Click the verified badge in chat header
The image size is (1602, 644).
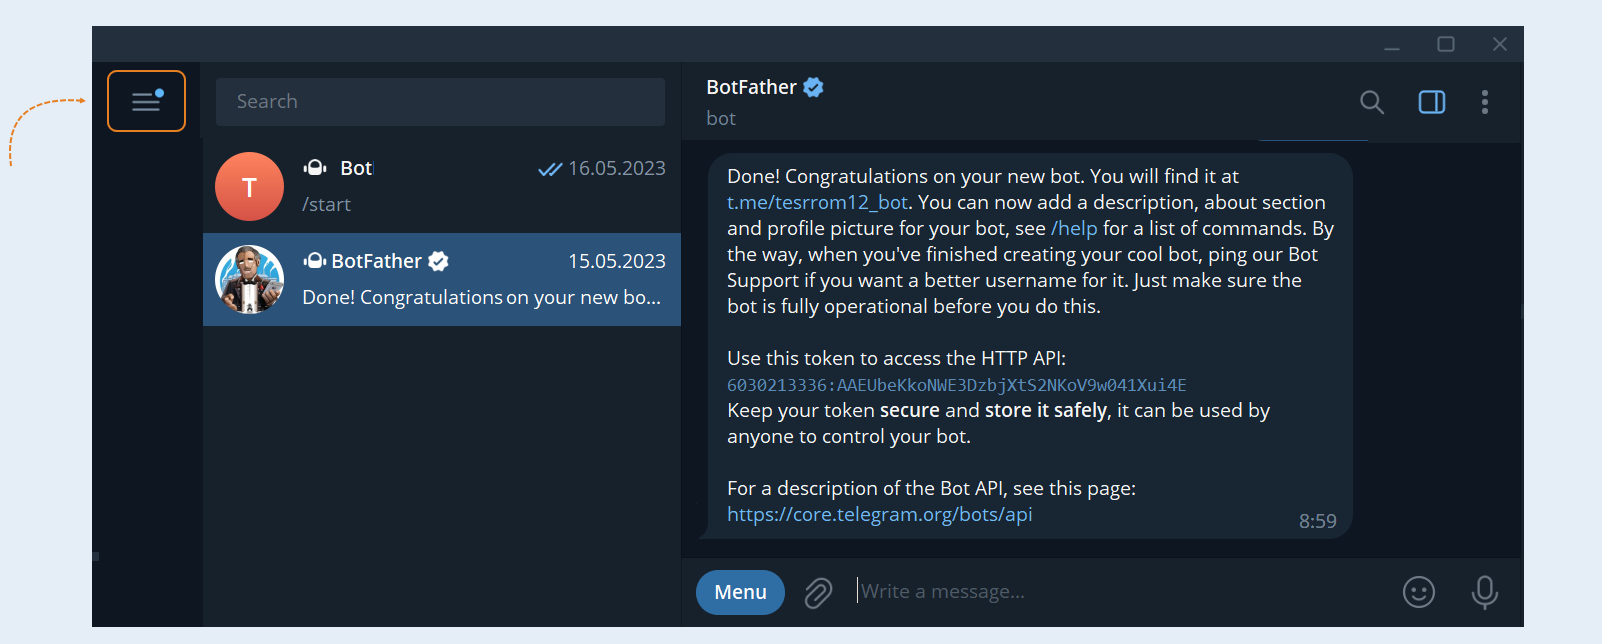click(x=814, y=87)
